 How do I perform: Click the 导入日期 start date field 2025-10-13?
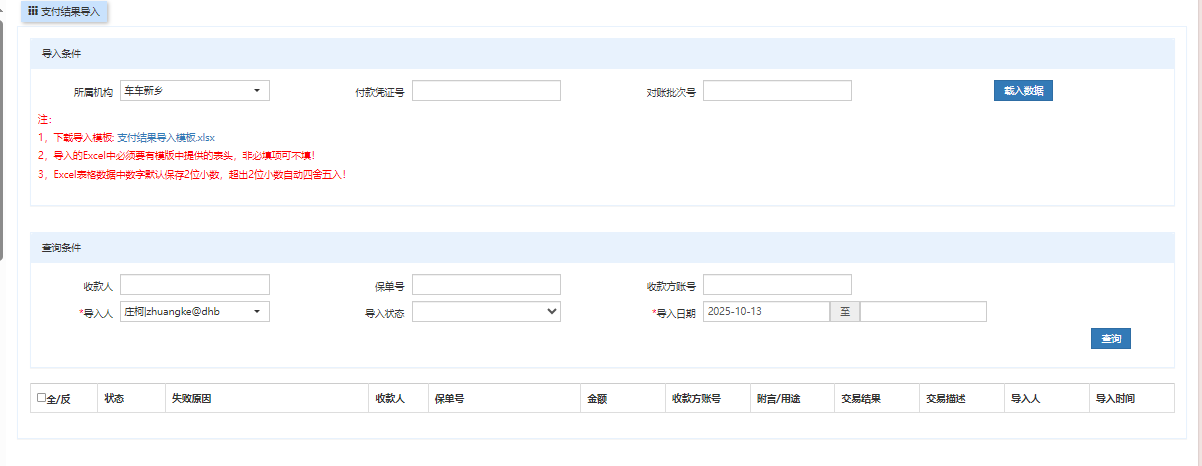pos(766,312)
